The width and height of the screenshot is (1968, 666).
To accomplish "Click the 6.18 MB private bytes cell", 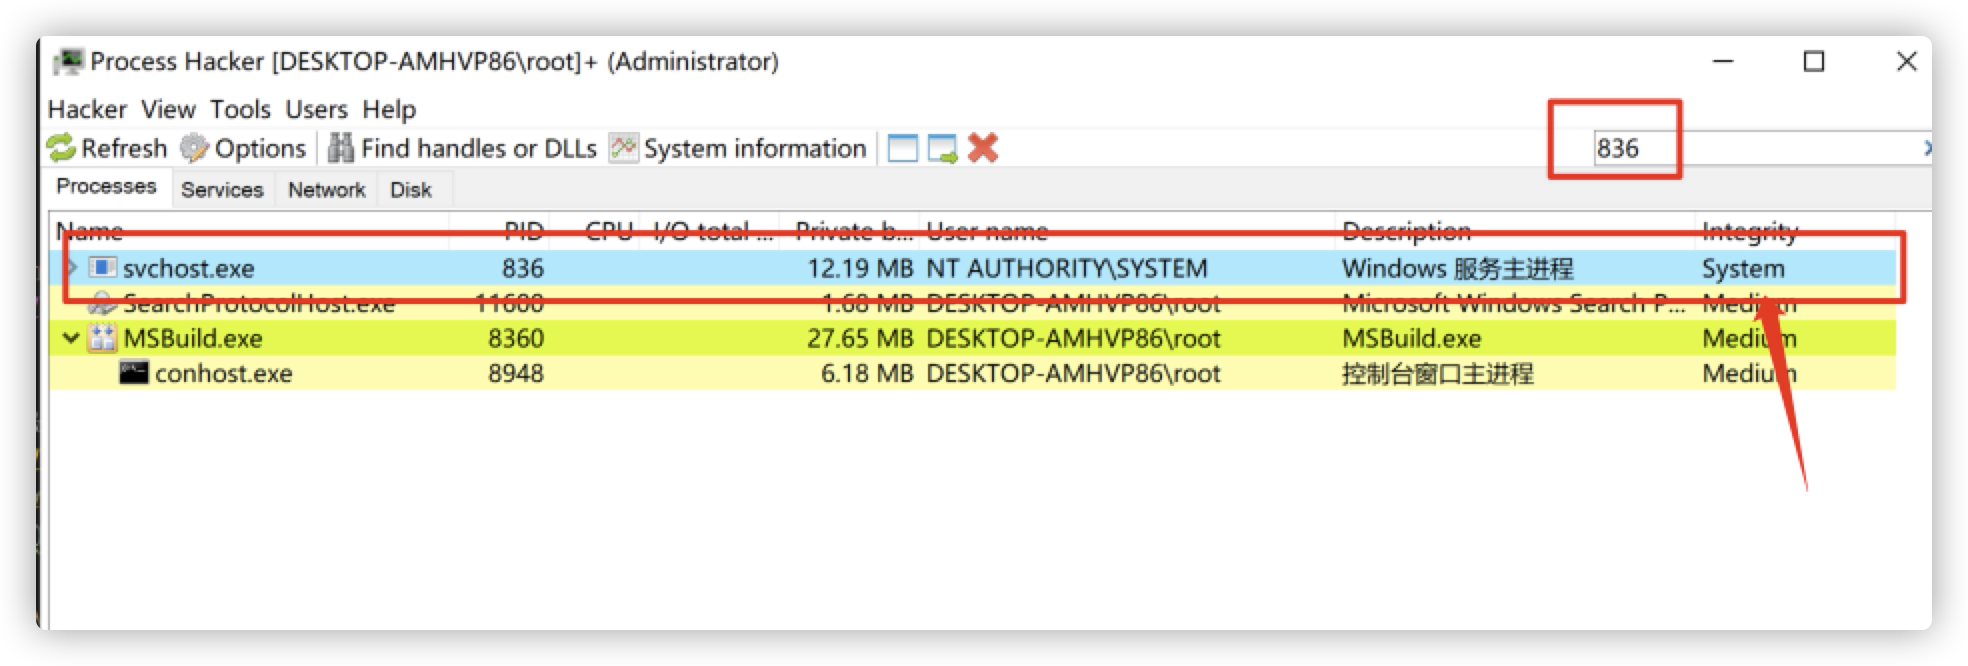I will point(867,373).
